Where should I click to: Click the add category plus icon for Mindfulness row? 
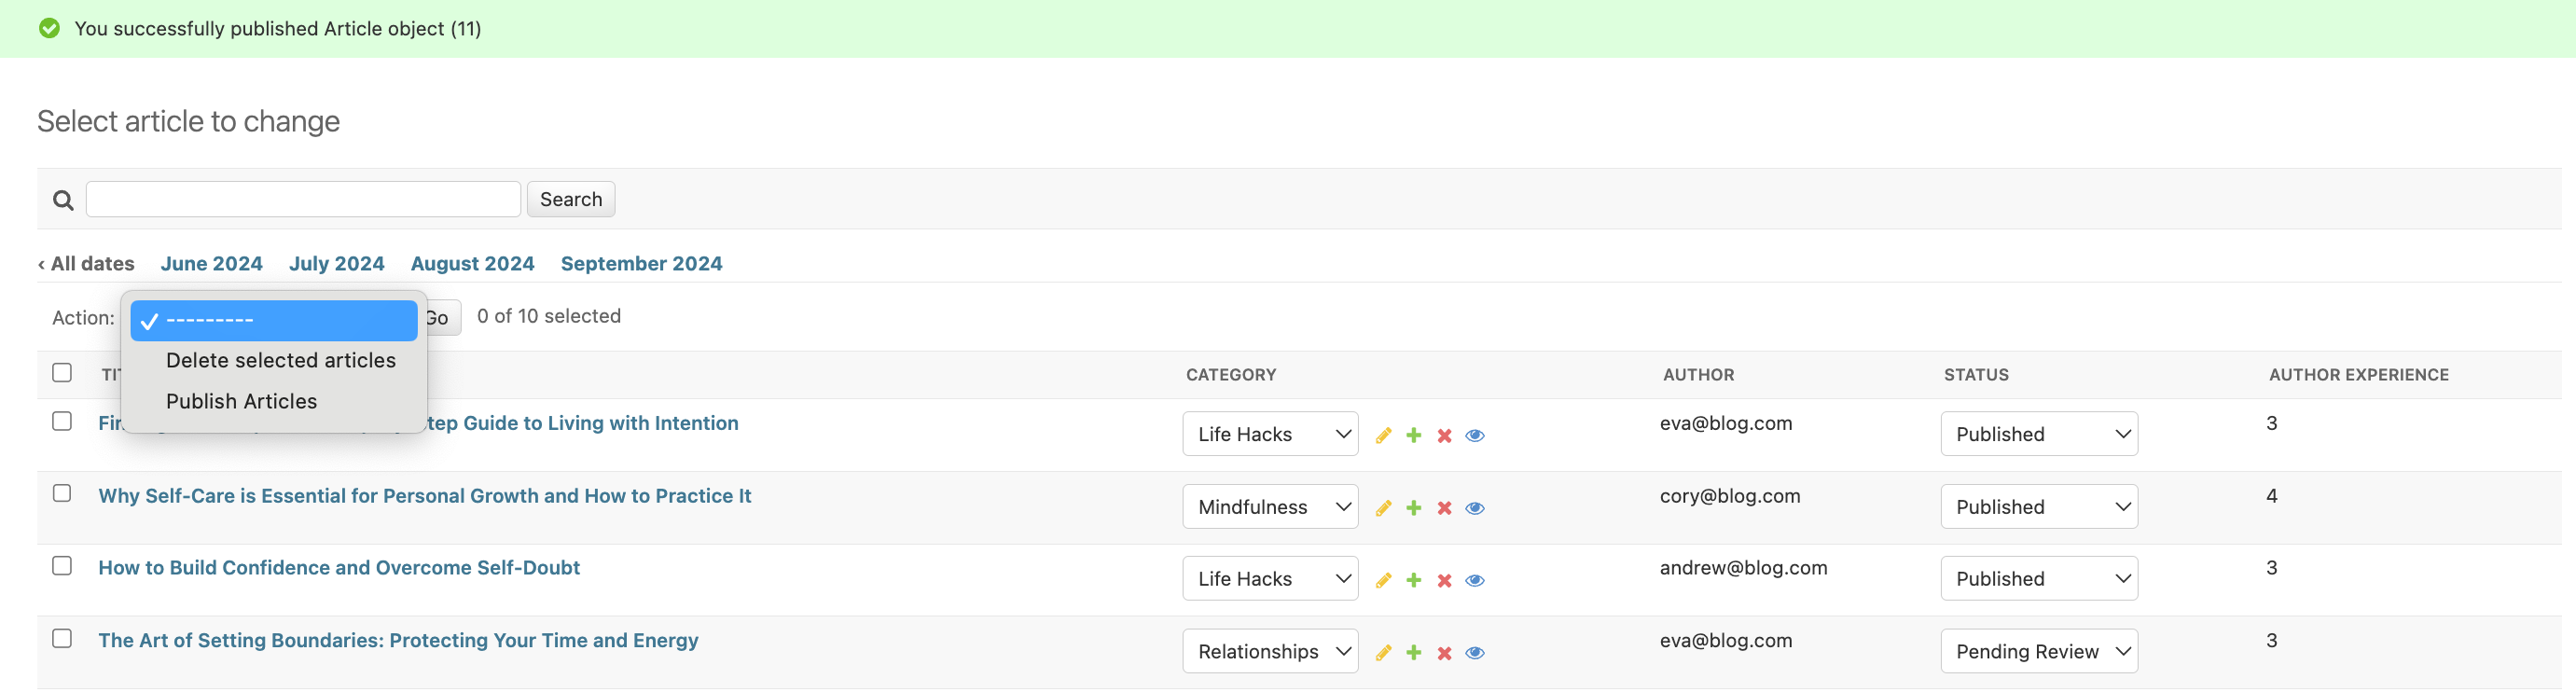[1413, 507]
